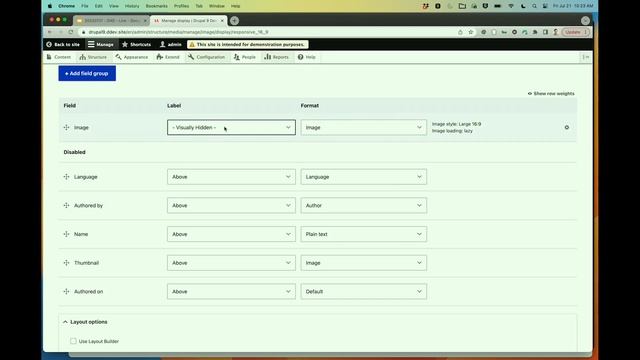Go to Content admin menu

59,57
